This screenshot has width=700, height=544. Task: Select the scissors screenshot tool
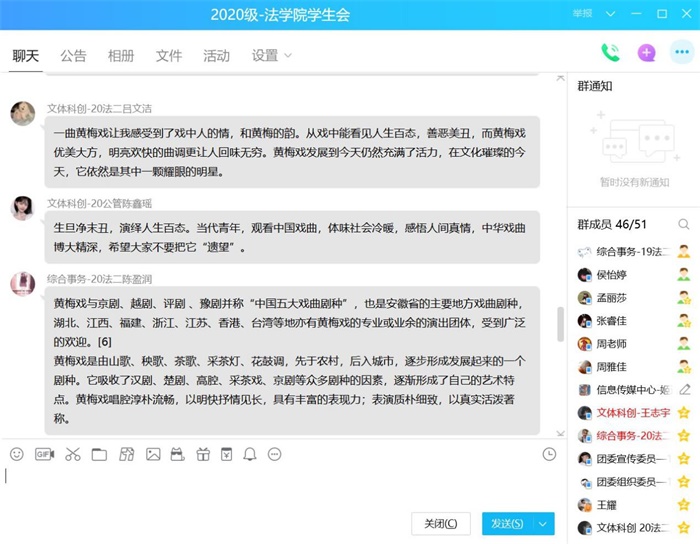pos(72,454)
